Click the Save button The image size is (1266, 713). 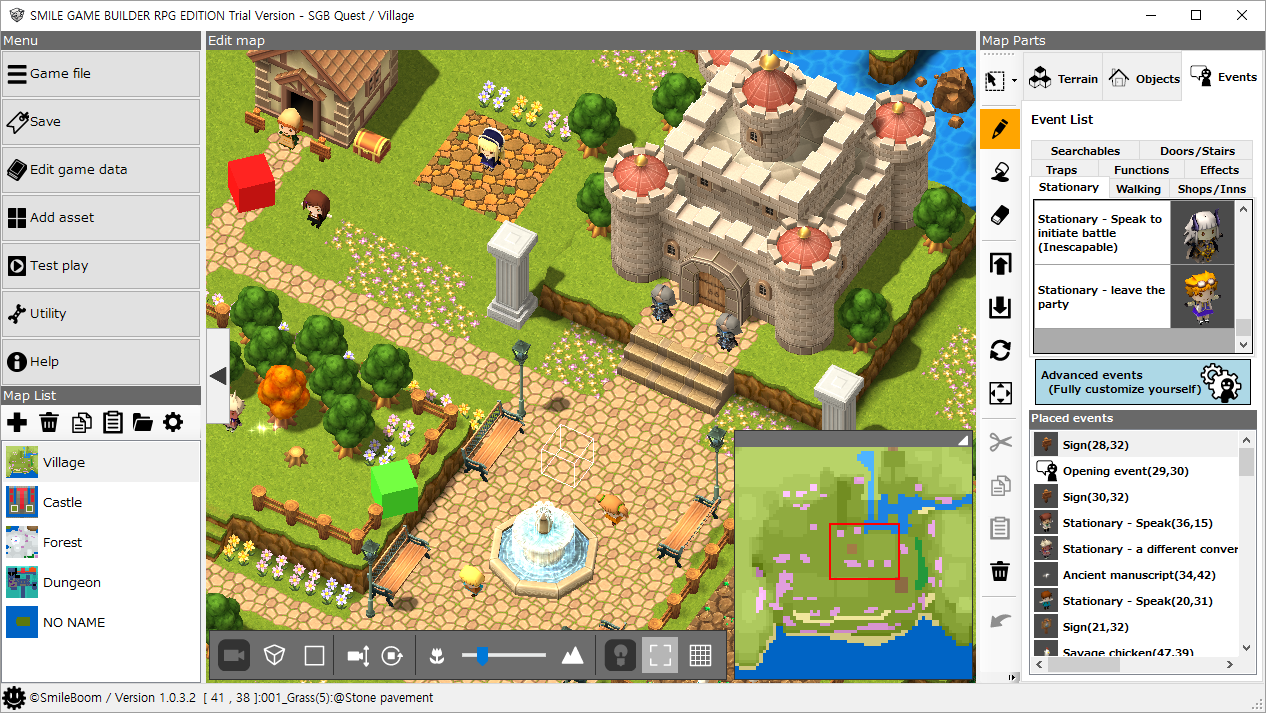(x=101, y=122)
